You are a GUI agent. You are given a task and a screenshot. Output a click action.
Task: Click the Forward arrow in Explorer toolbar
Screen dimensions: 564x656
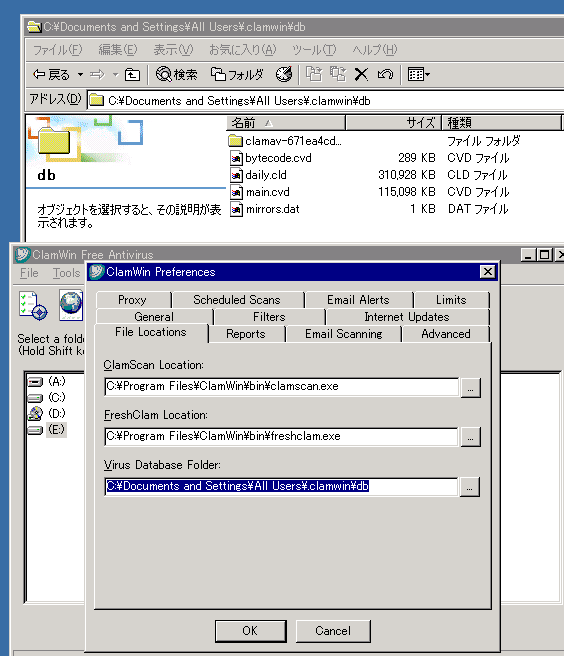pyautogui.click(x=97, y=75)
